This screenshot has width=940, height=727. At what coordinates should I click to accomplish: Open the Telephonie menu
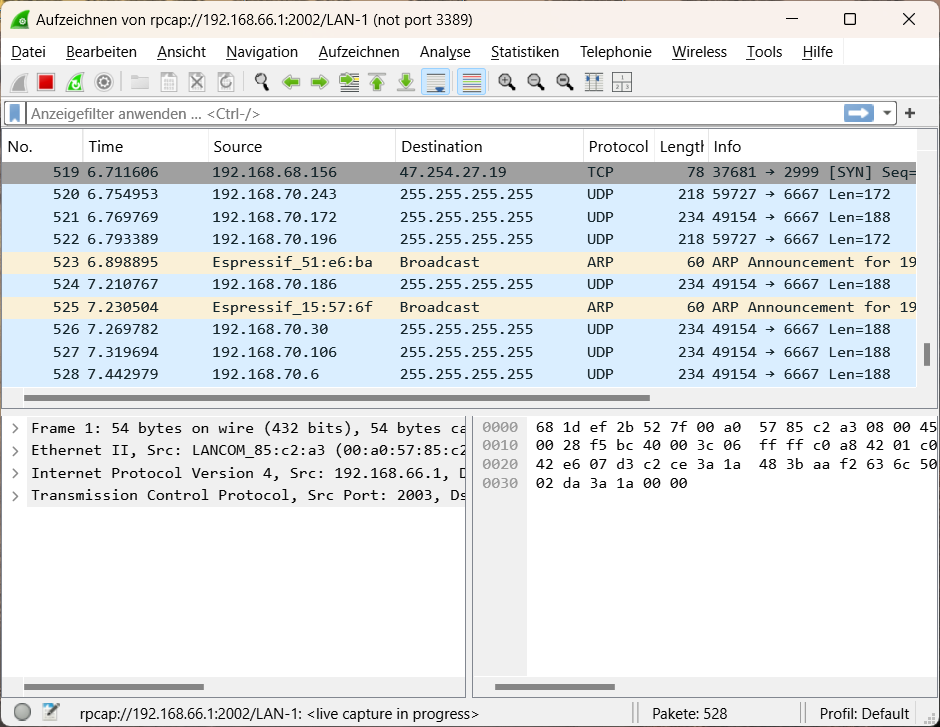click(x=615, y=52)
